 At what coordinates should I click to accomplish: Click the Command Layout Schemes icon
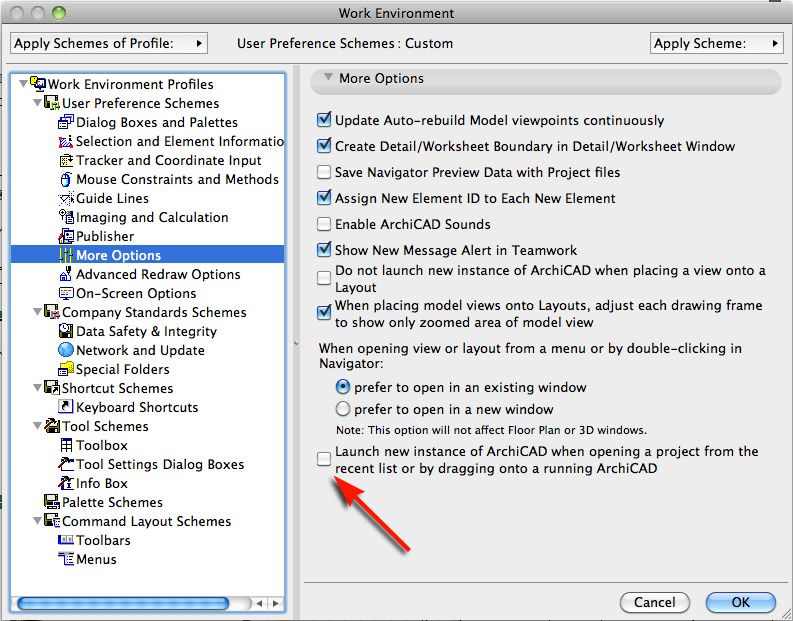(52, 520)
